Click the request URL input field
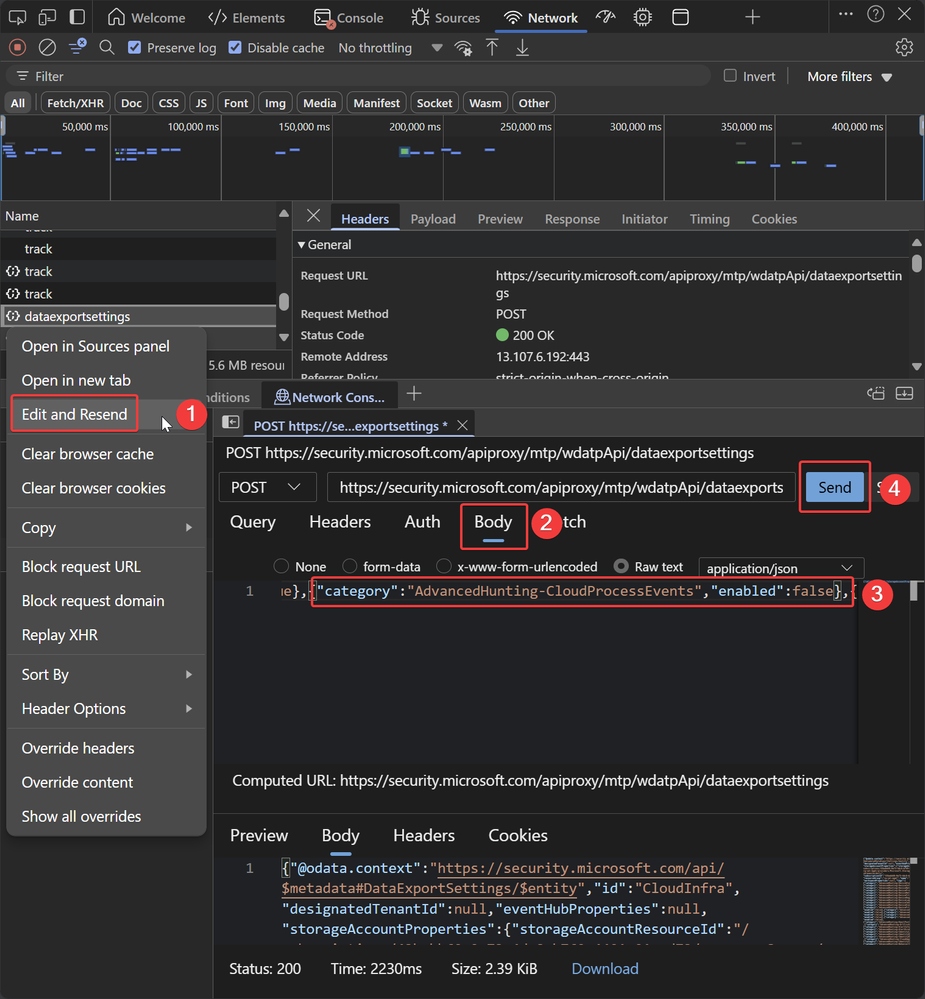Viewport: 925px width, 999px height. tap(561, 487)
